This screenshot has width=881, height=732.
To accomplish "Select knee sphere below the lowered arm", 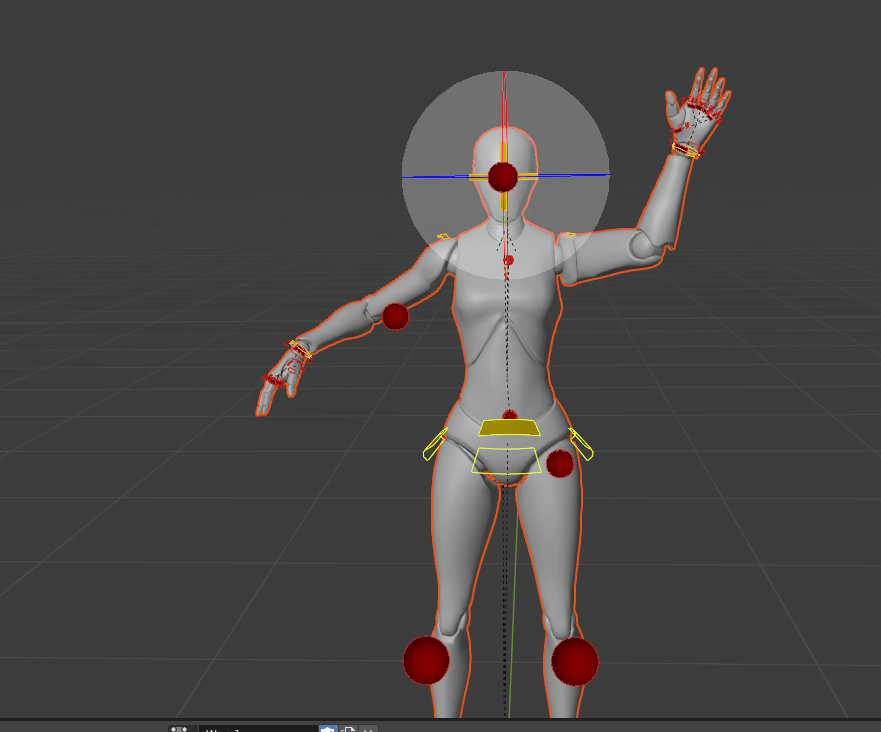I will (426, 660).
